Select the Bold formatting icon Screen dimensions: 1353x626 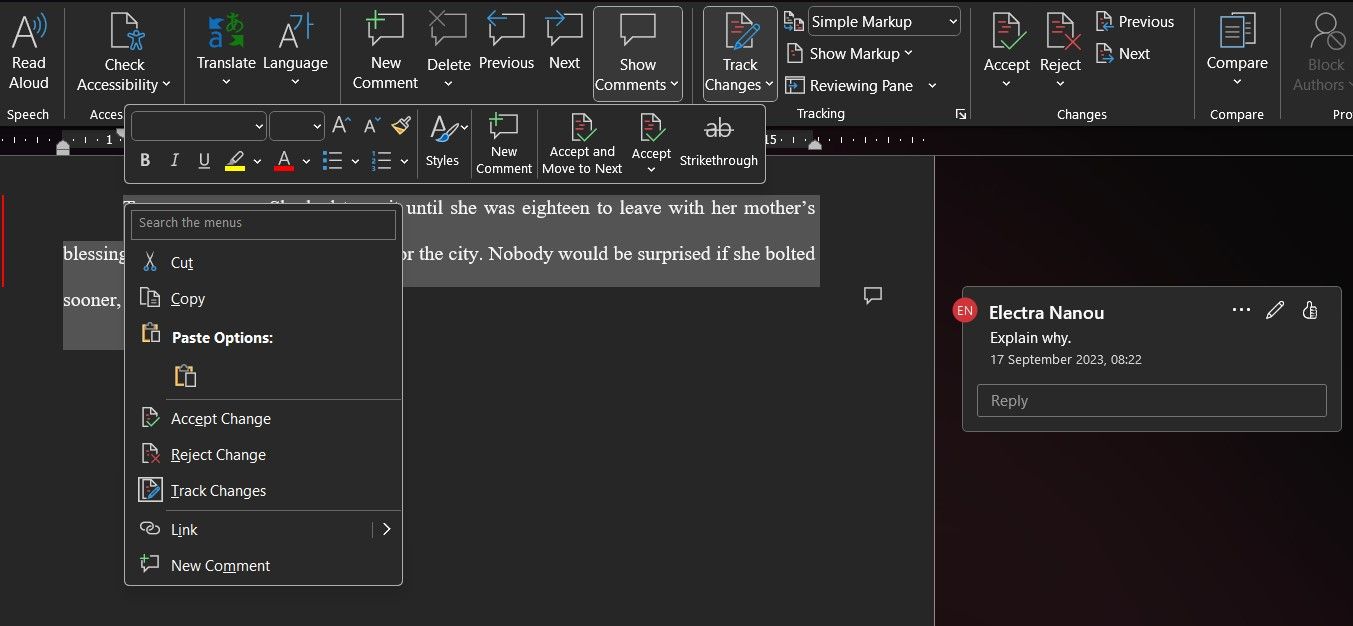point(144,160)
